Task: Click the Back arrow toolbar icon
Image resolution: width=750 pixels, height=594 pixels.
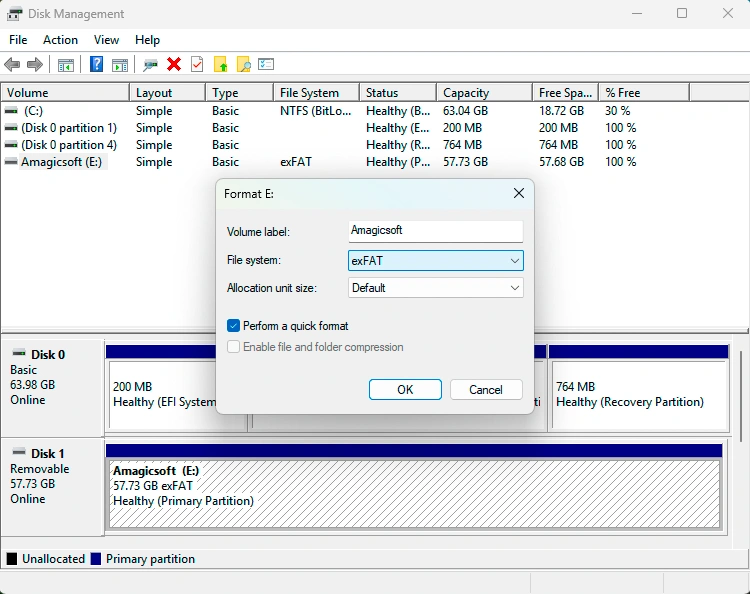Action: click(12, 64)
